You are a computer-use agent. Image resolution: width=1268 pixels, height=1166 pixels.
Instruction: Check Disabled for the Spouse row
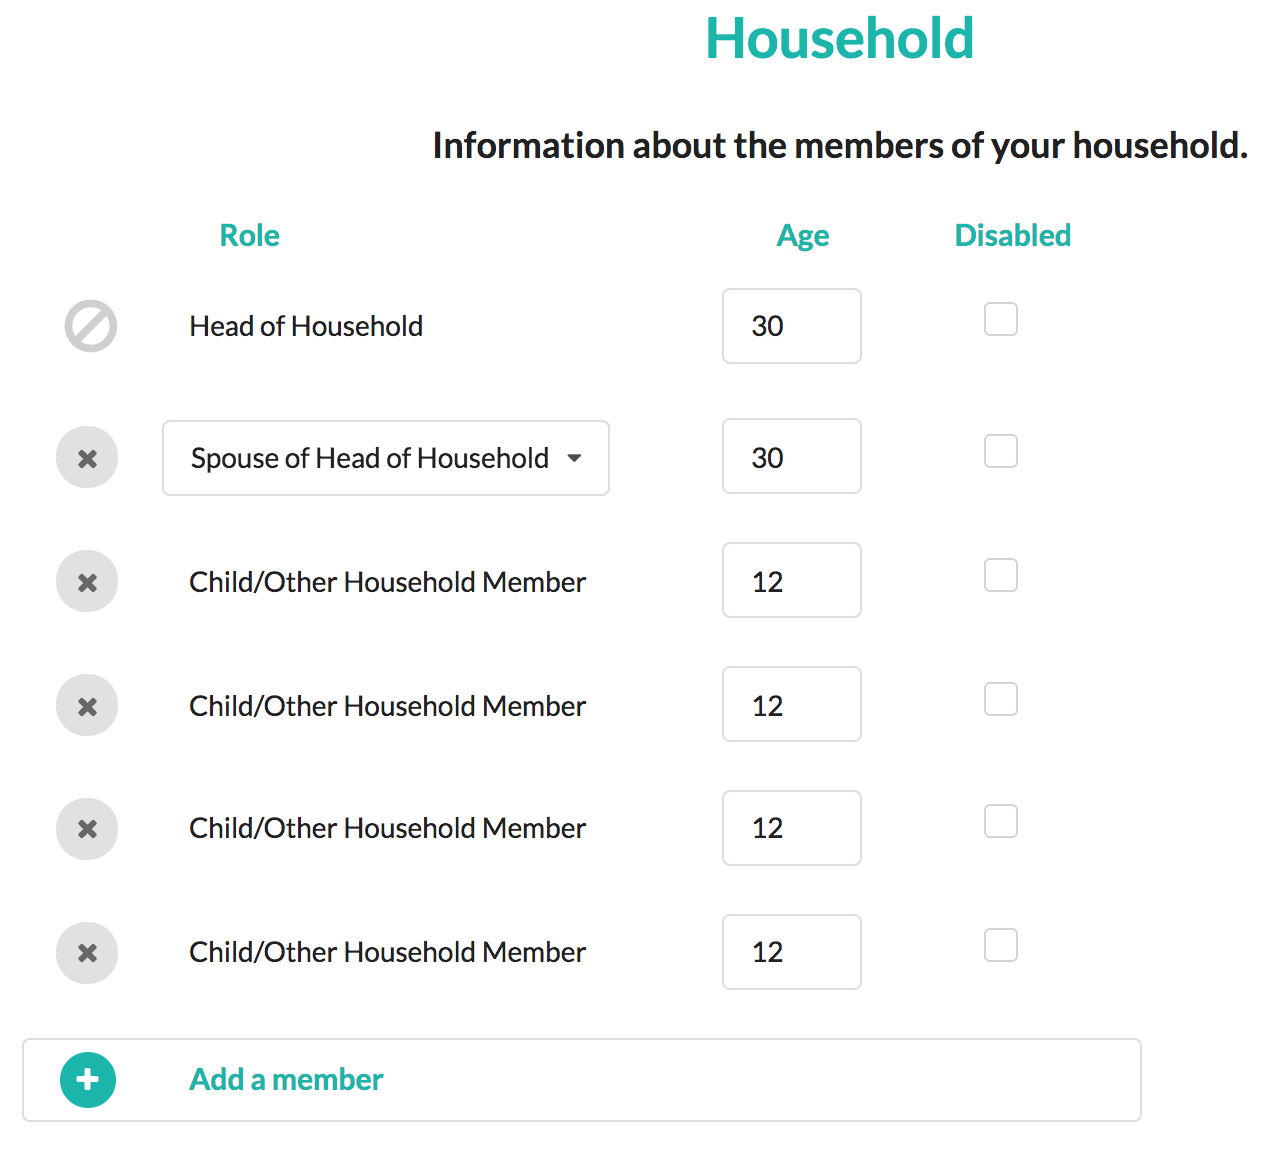tap(1001, 452)
